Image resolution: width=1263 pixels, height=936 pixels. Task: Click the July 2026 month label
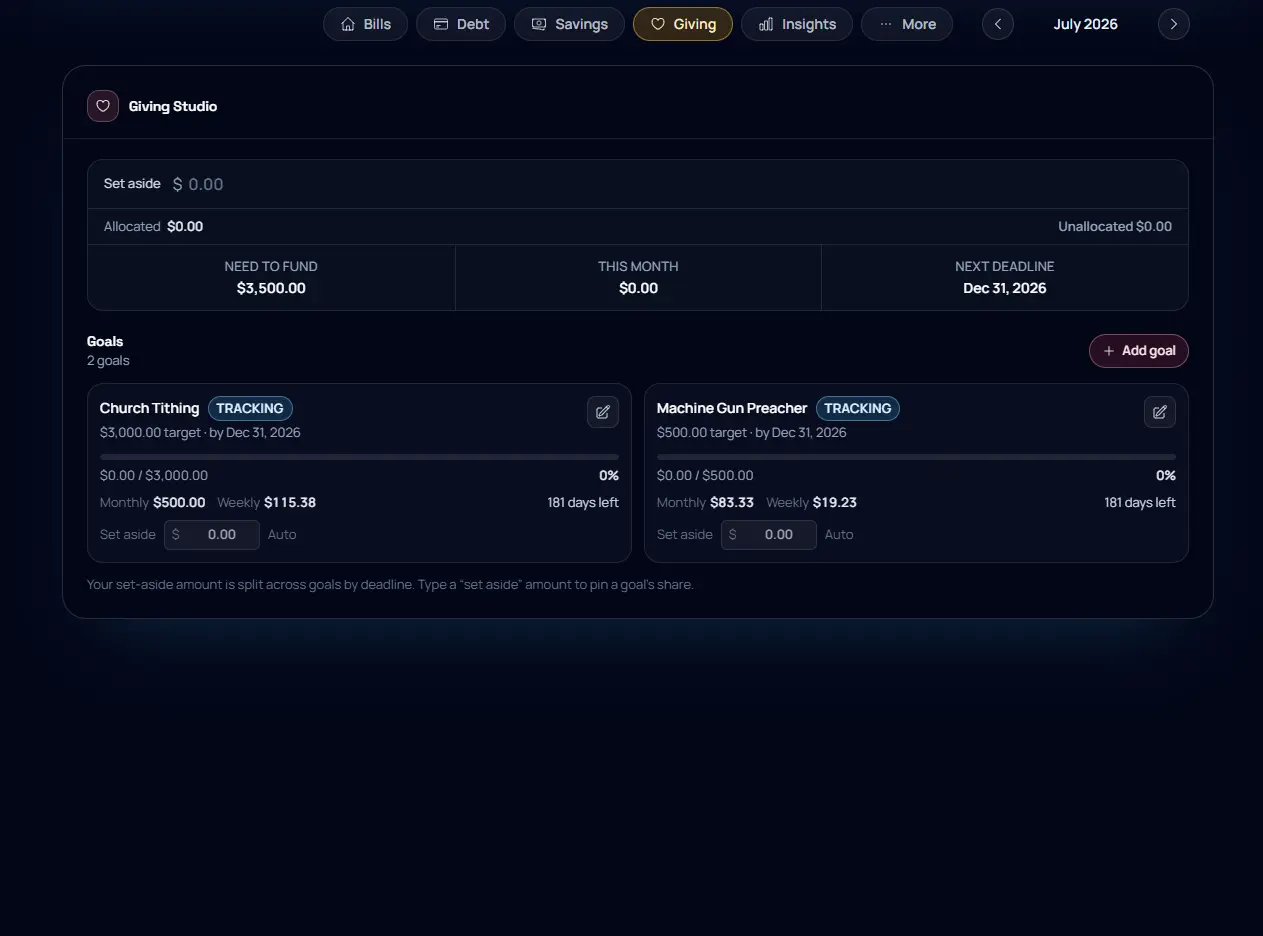pos(1086,24)
